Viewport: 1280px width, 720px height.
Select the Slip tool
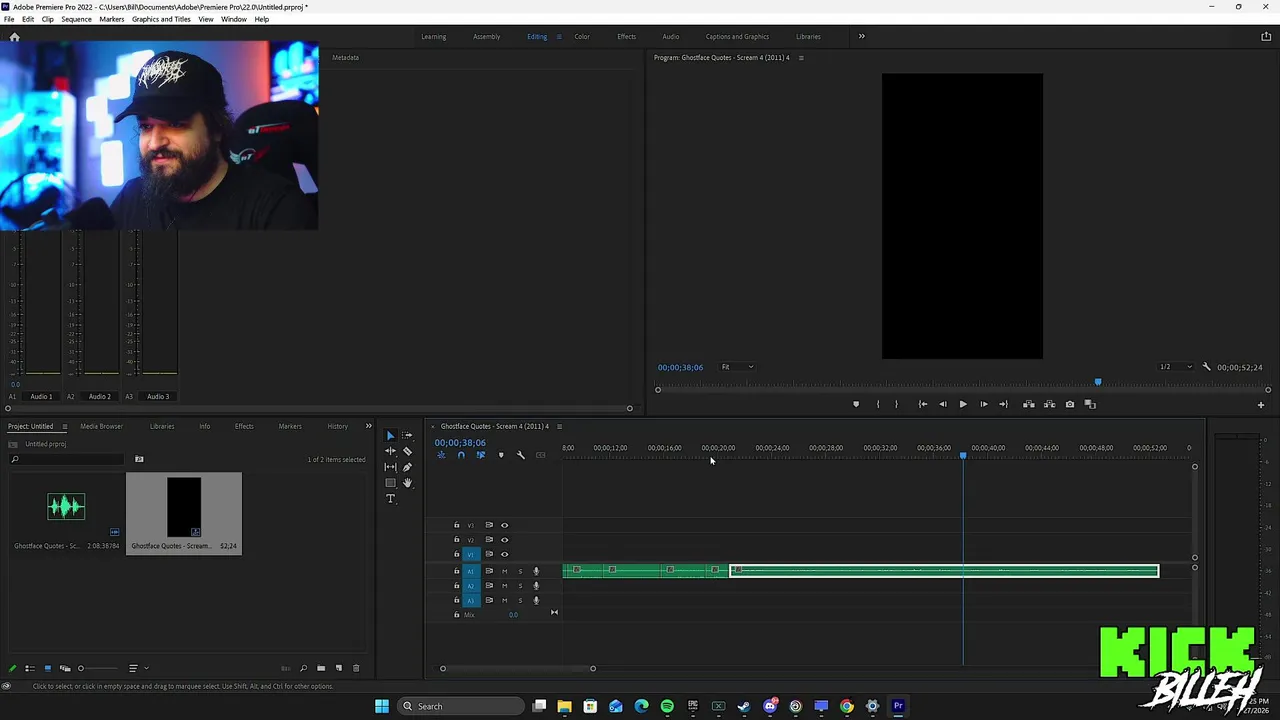pyautogui.click(x=390, y=467)
